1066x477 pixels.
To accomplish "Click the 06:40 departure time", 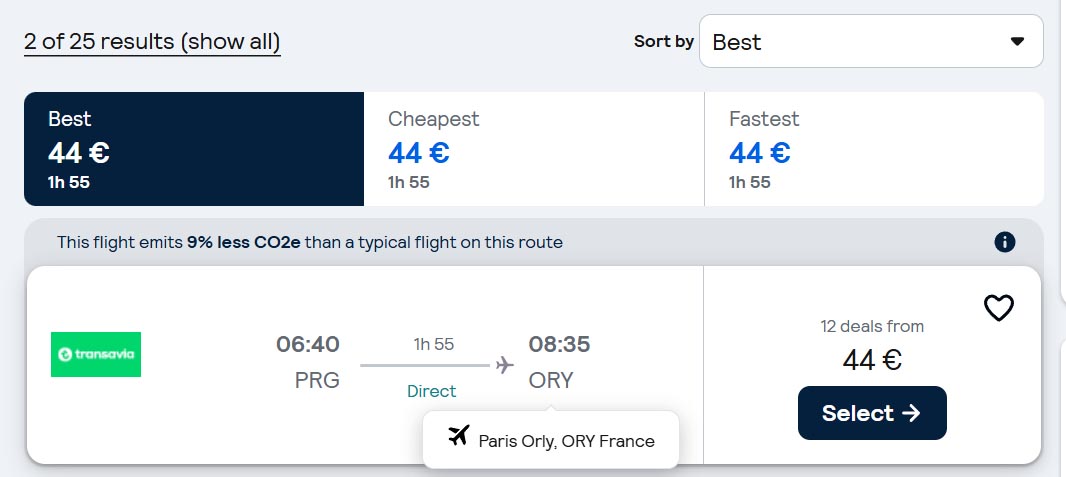I will [x=308, y=345].
